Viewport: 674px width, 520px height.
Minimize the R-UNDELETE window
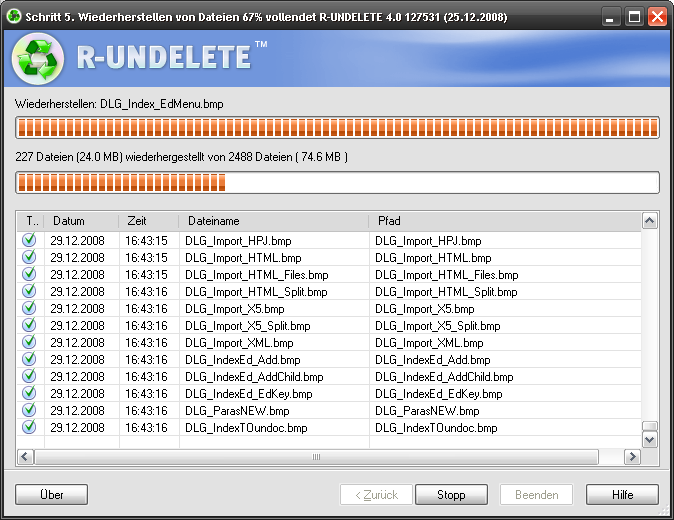pos(610,17)
